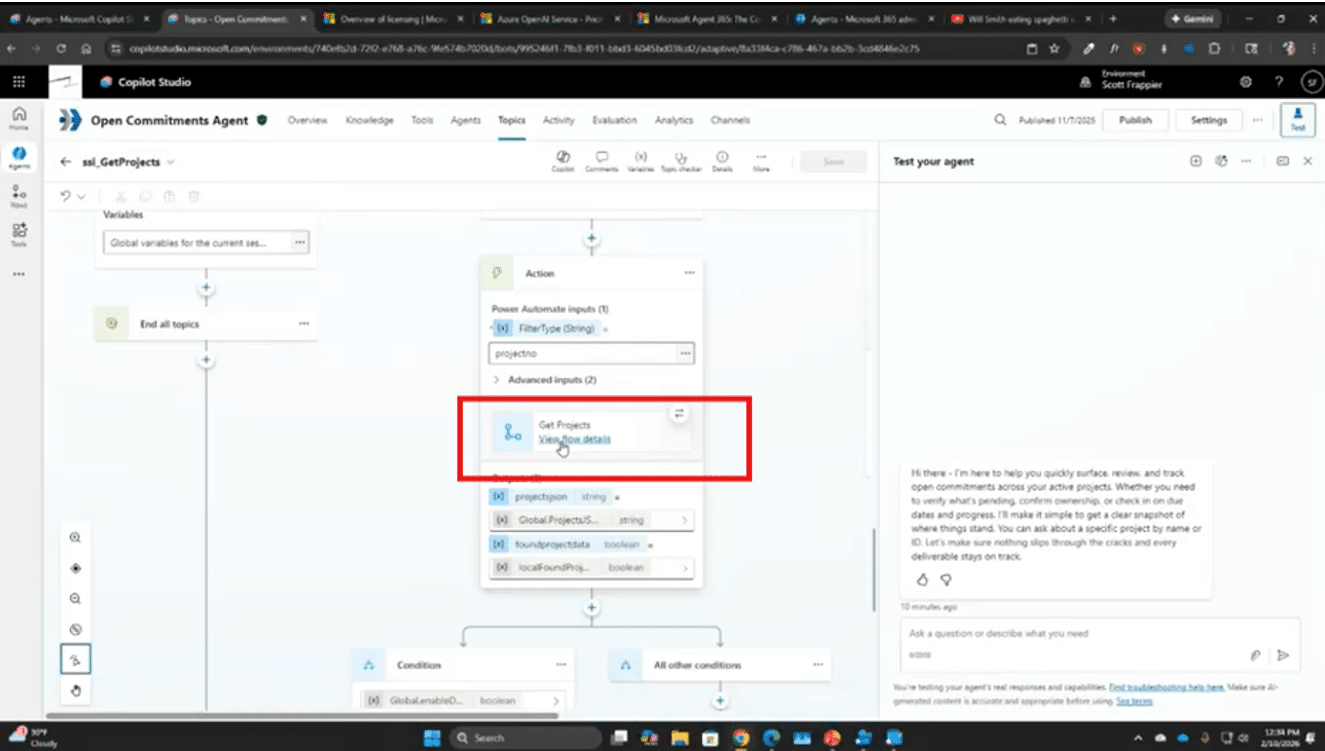This screenshot has width=1325, height=751.
Task: Open the Topic checker tool
Action: tap(681, 160)
